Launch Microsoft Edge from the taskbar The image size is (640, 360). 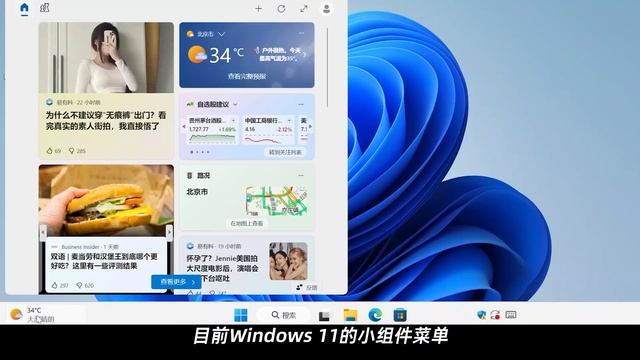click(x=375, y=315)
